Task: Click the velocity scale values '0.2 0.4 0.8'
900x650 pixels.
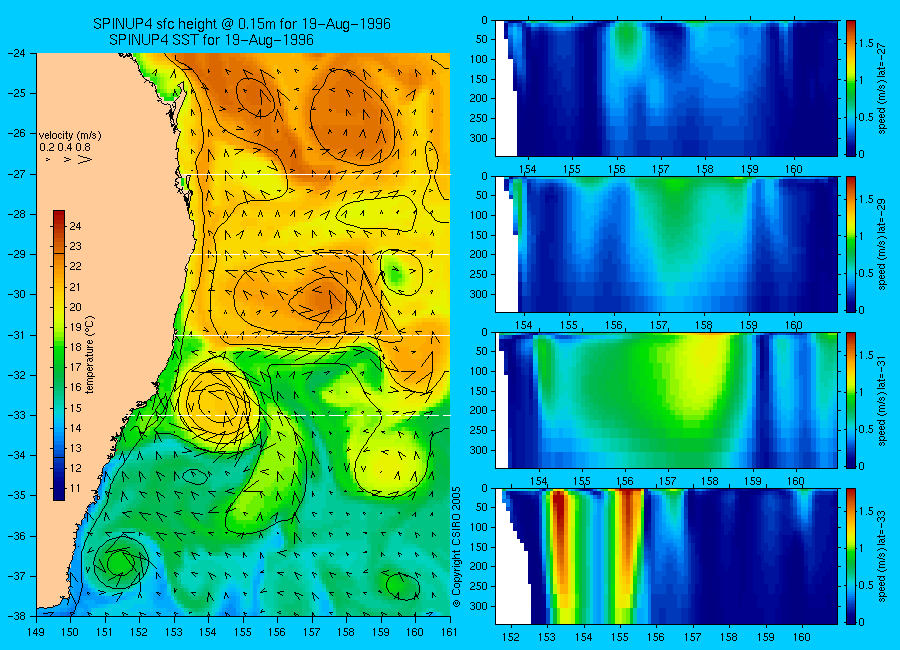Action: pyautogui.click(x=65, y=148)
